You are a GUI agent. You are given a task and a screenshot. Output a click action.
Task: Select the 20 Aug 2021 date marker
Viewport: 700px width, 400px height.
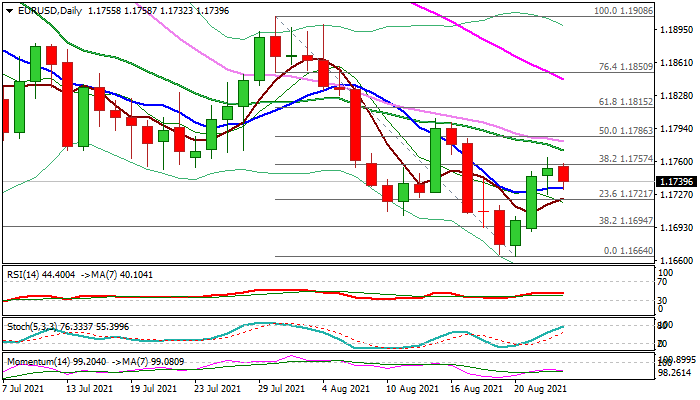tap(540, 389)
